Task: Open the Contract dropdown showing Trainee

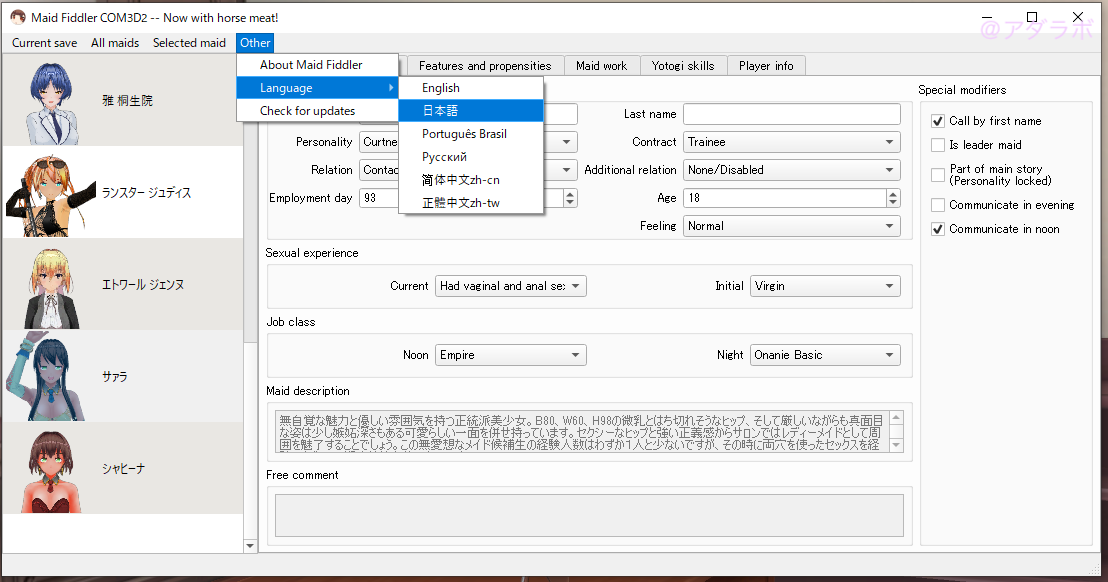Action: click(791, 142)
